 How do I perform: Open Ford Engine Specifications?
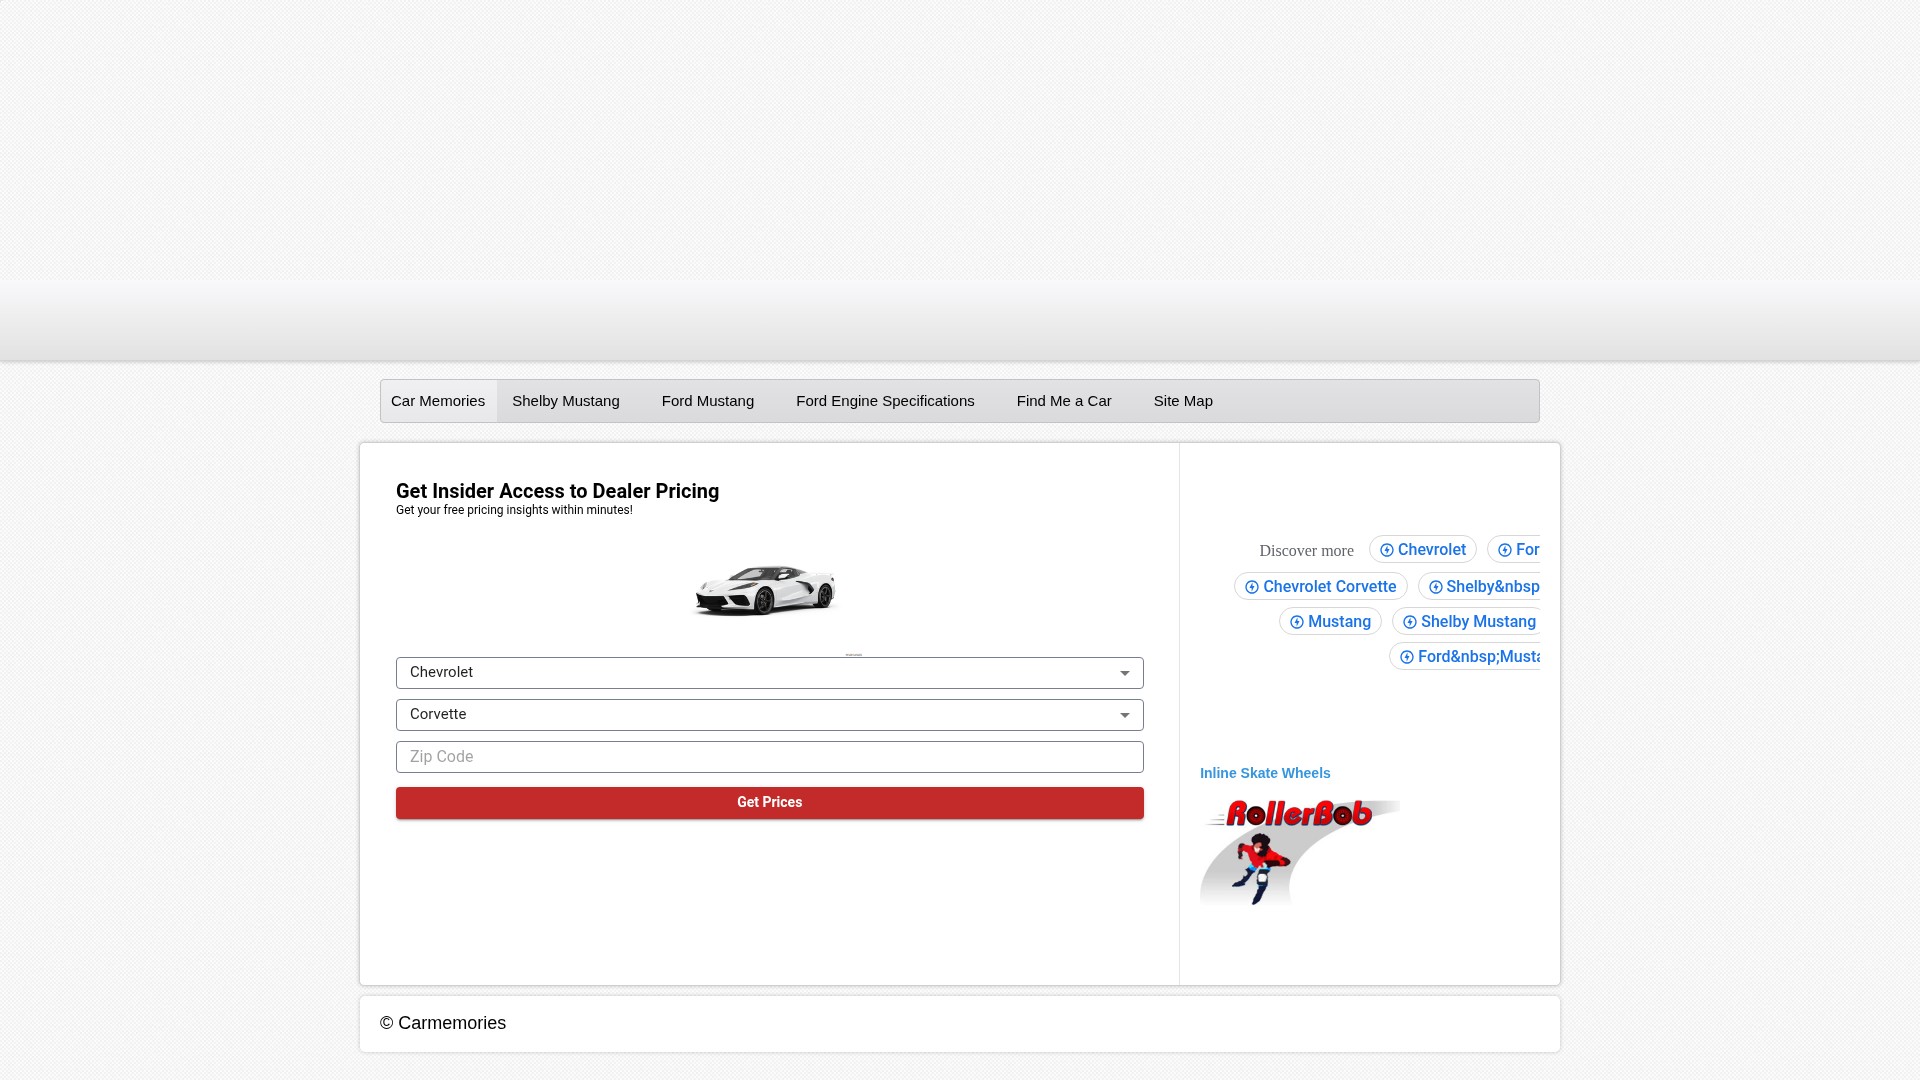[885, 401]
